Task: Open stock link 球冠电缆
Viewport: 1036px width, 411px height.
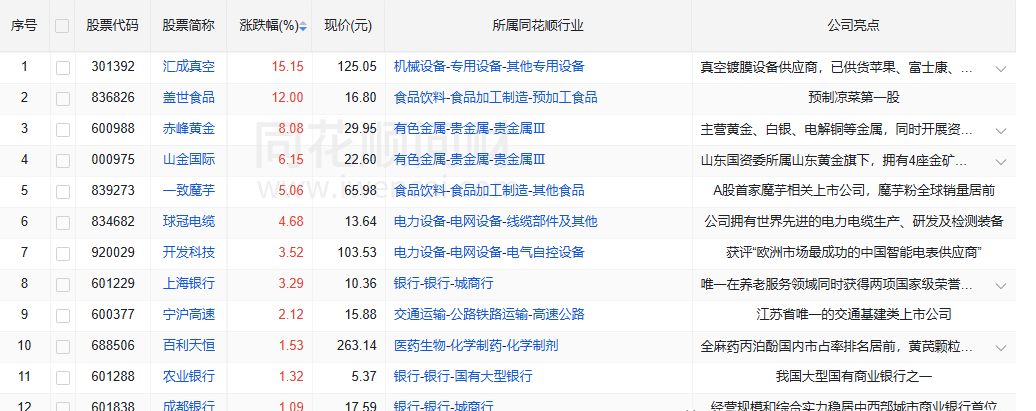Action: click(x=189, y=221)
